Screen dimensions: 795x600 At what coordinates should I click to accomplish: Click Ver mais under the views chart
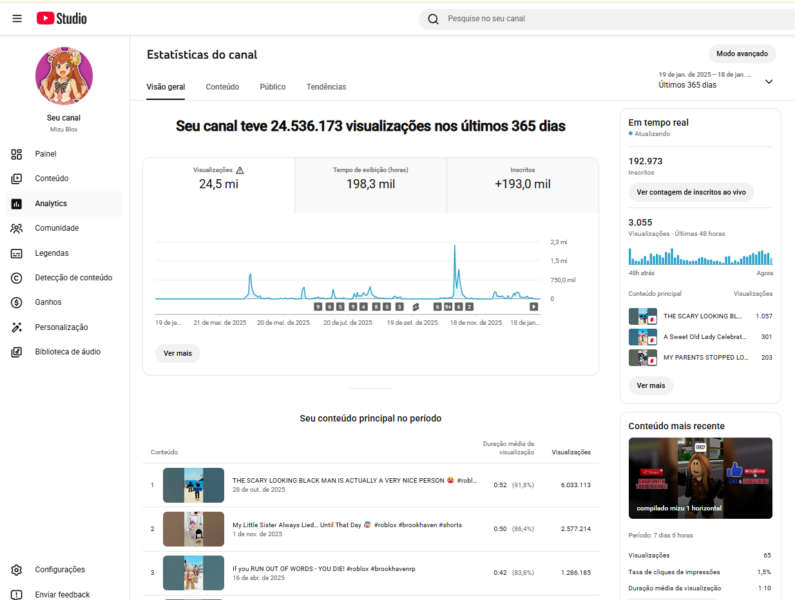[177, 354]
